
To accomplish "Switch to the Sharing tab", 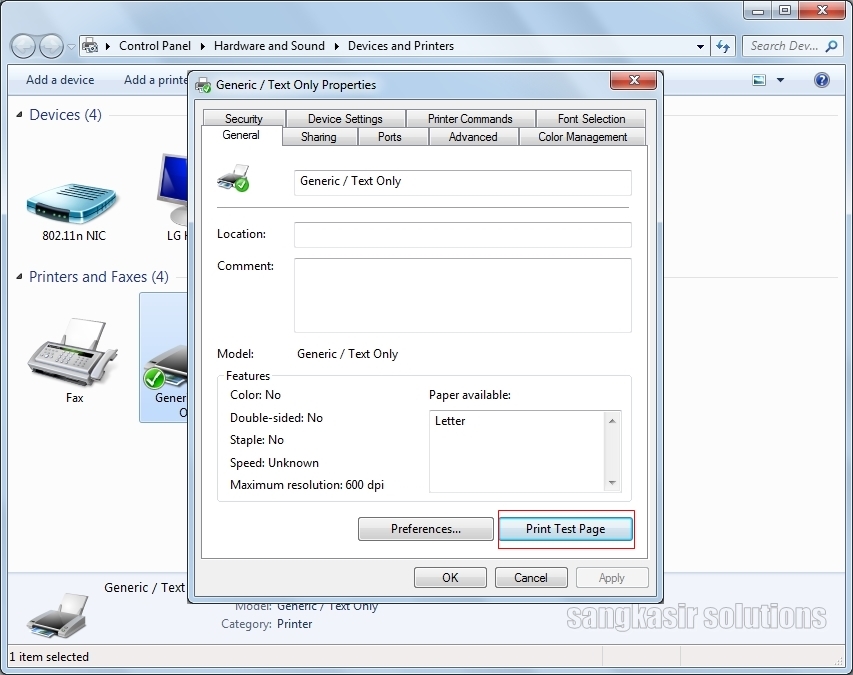I will pyautogui.click(x=318, y=137).
